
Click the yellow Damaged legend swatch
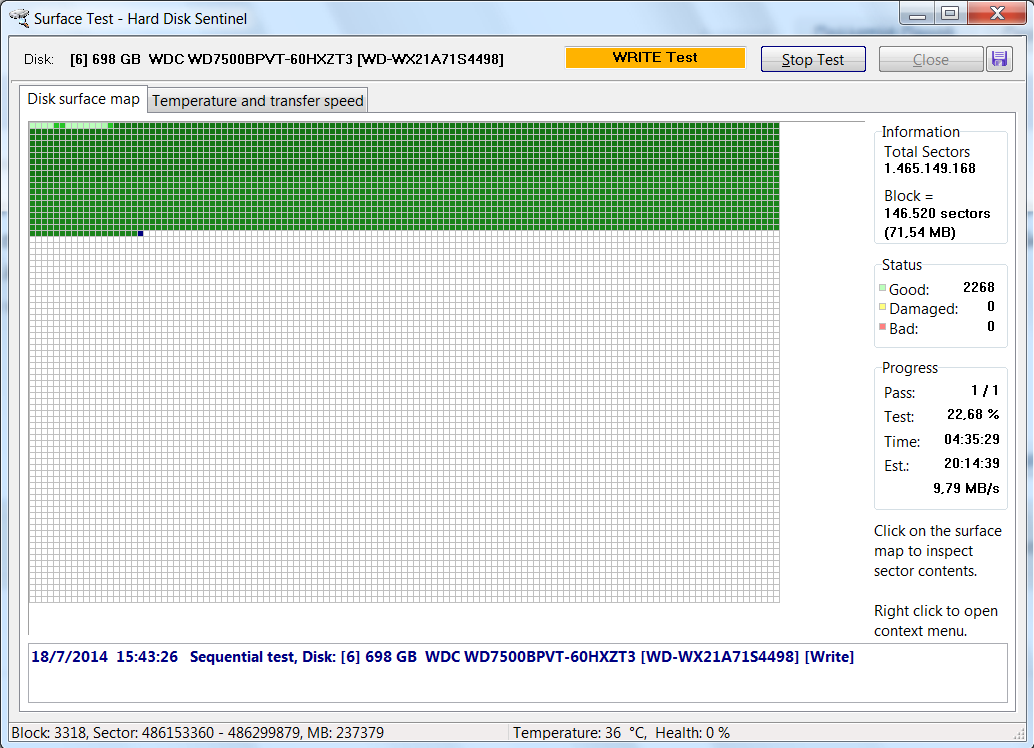point(882,307)
